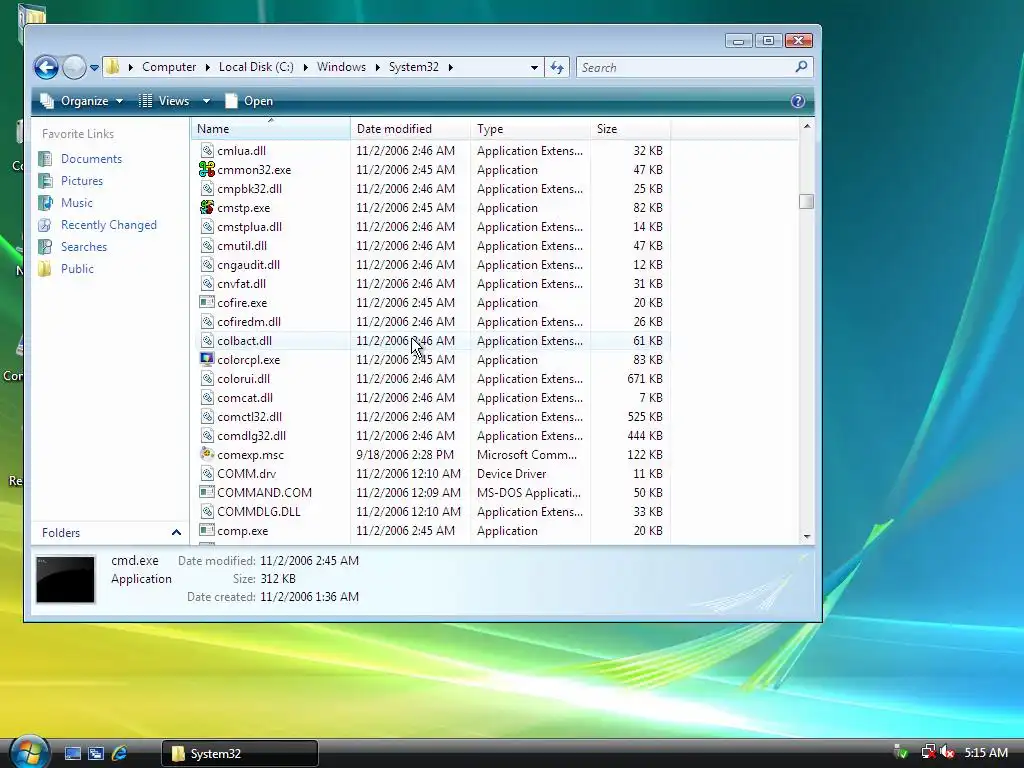Screen dimensions: 1024x768
Task: Expand arrow after Windows breadcrumb
Action: point(377,67)
